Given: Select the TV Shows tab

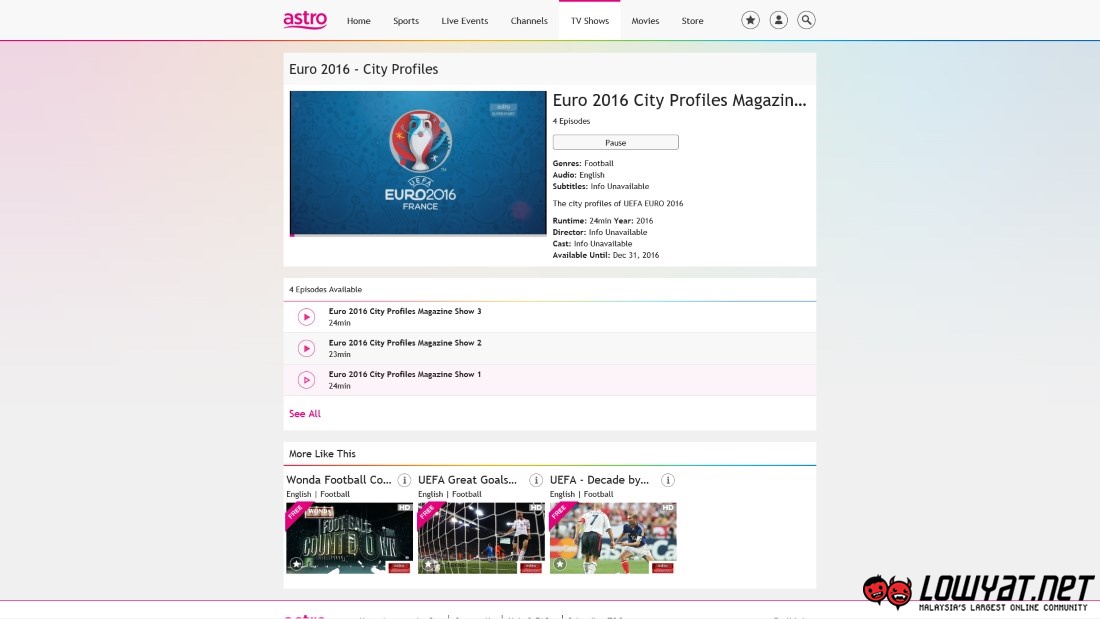Looking at the screenshot, I should tap(589, 21).
